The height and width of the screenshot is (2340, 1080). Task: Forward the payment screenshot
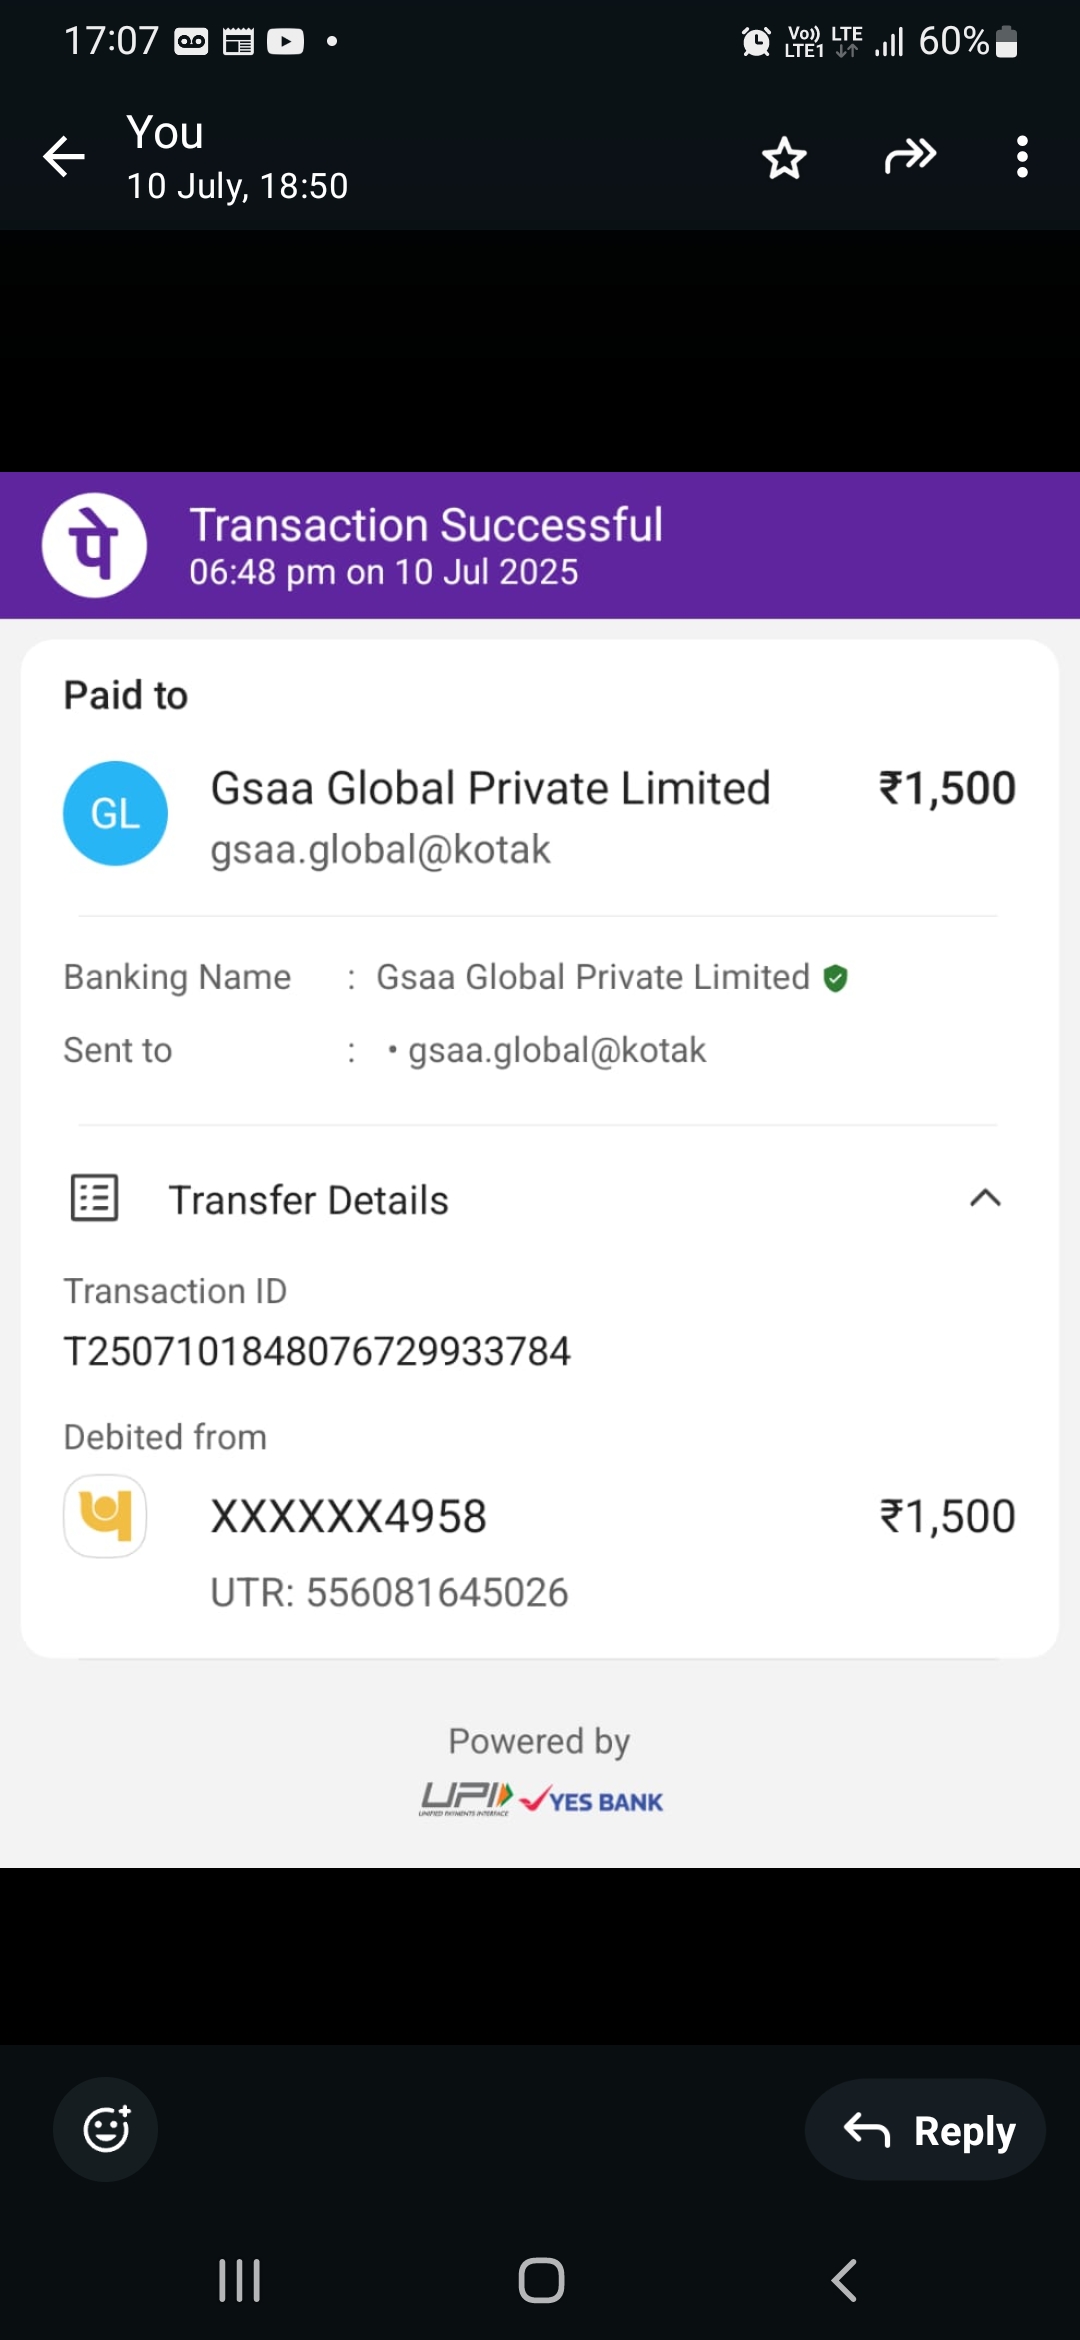pyautogui.click(x=910, y=157)
